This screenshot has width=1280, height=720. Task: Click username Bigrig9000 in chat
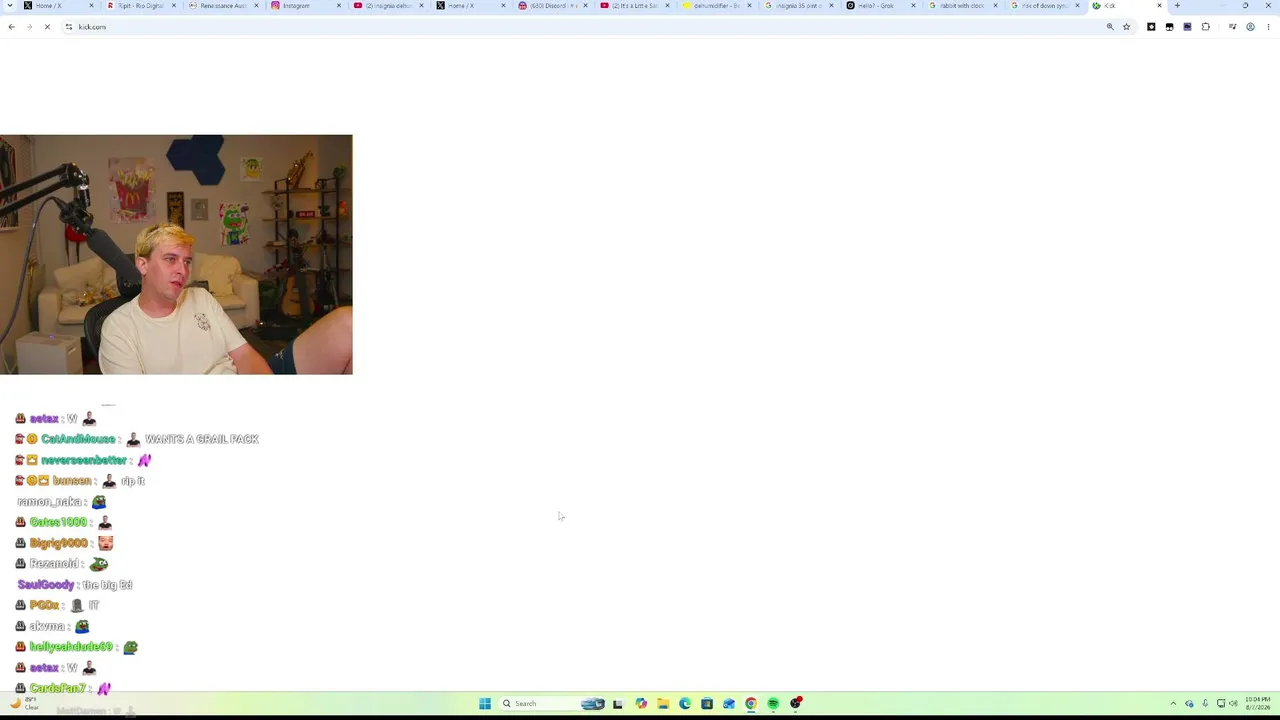[x=58, y=543]
